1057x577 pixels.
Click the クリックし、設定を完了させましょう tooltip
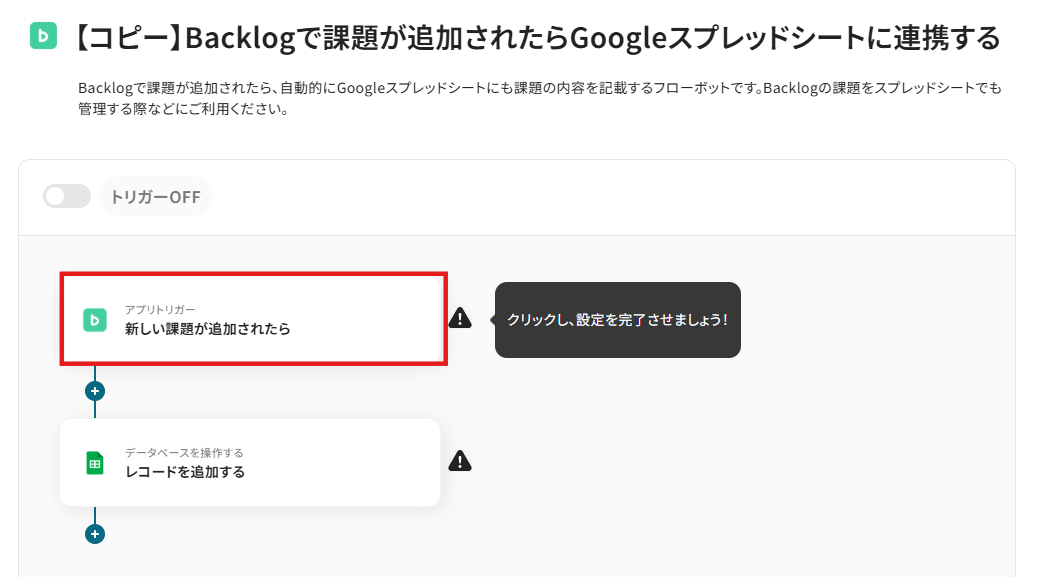[x=617, y=320]
